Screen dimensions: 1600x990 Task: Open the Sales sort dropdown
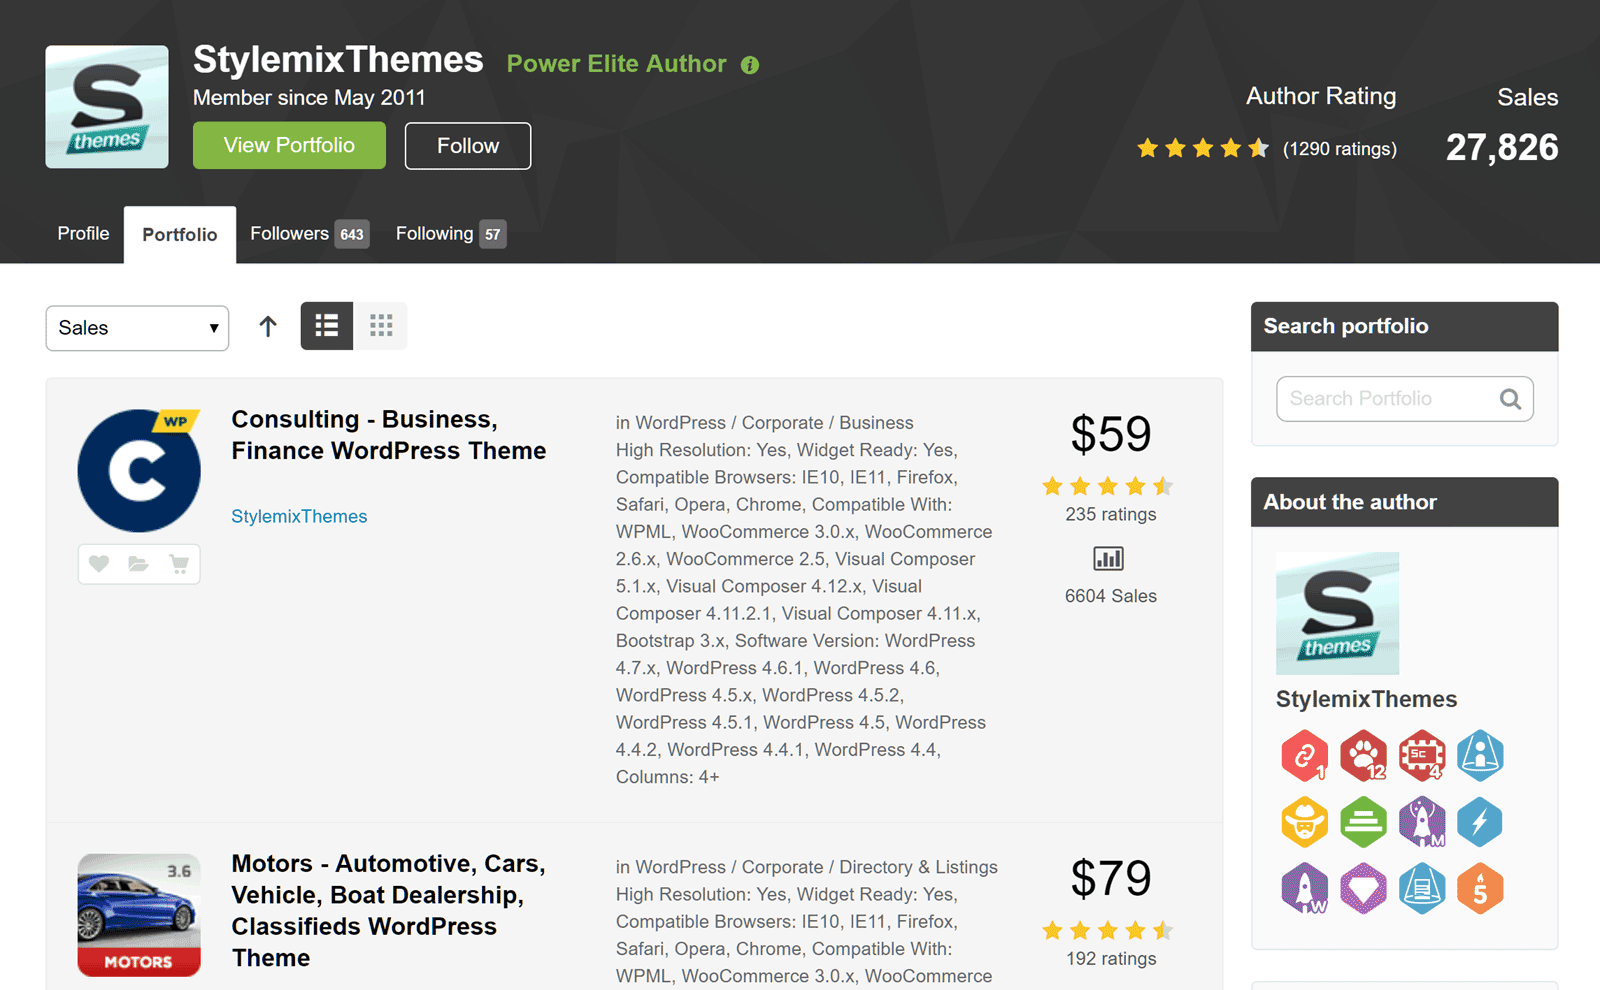137,328
